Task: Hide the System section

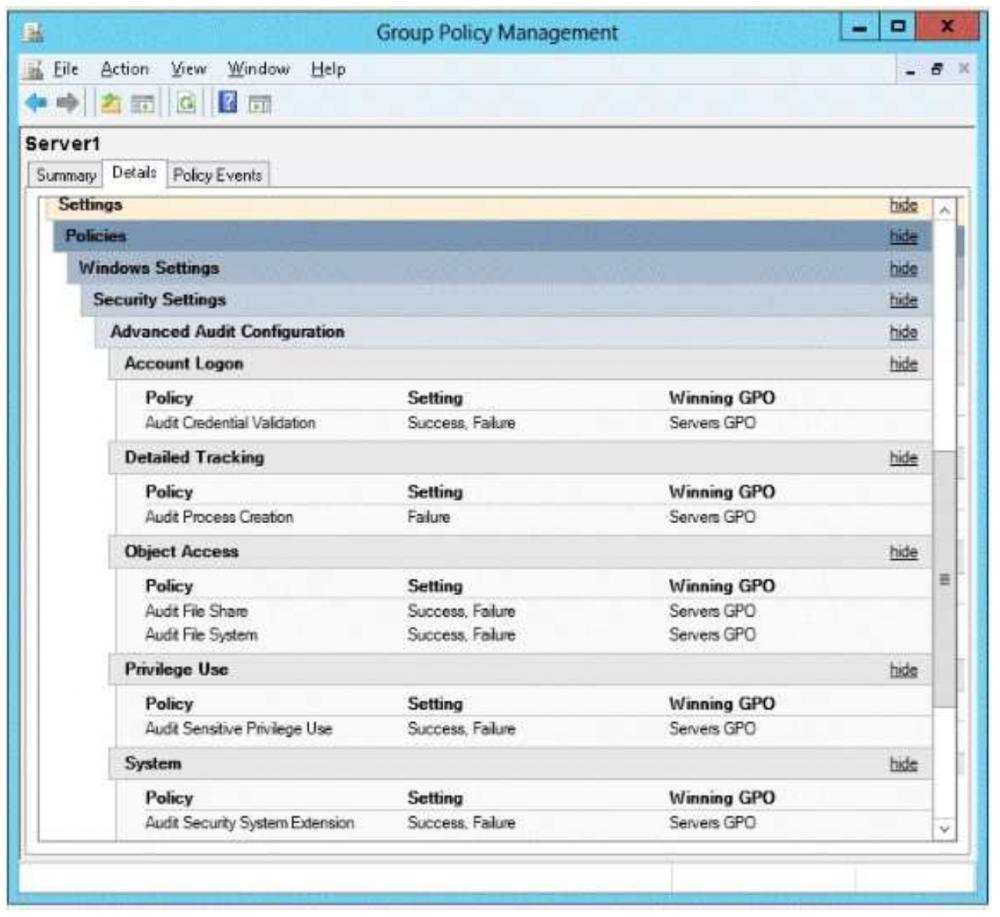Action: (x=903, y=764)
